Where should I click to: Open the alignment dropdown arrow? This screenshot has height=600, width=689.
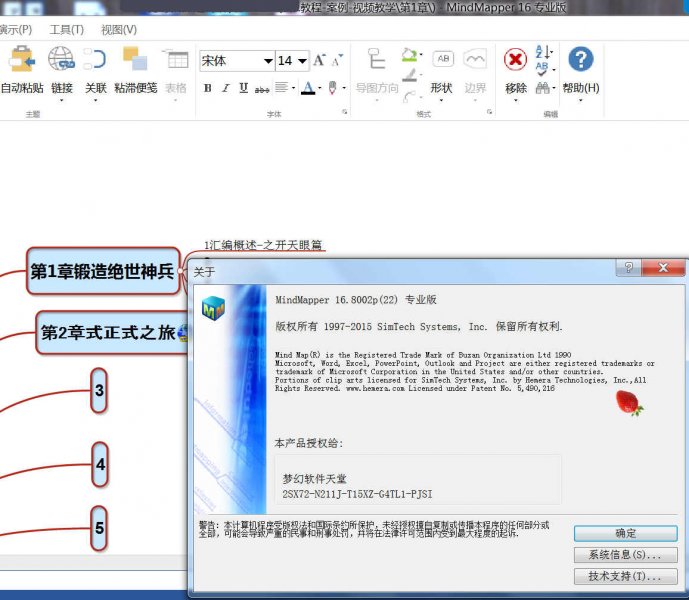(293, 88)
